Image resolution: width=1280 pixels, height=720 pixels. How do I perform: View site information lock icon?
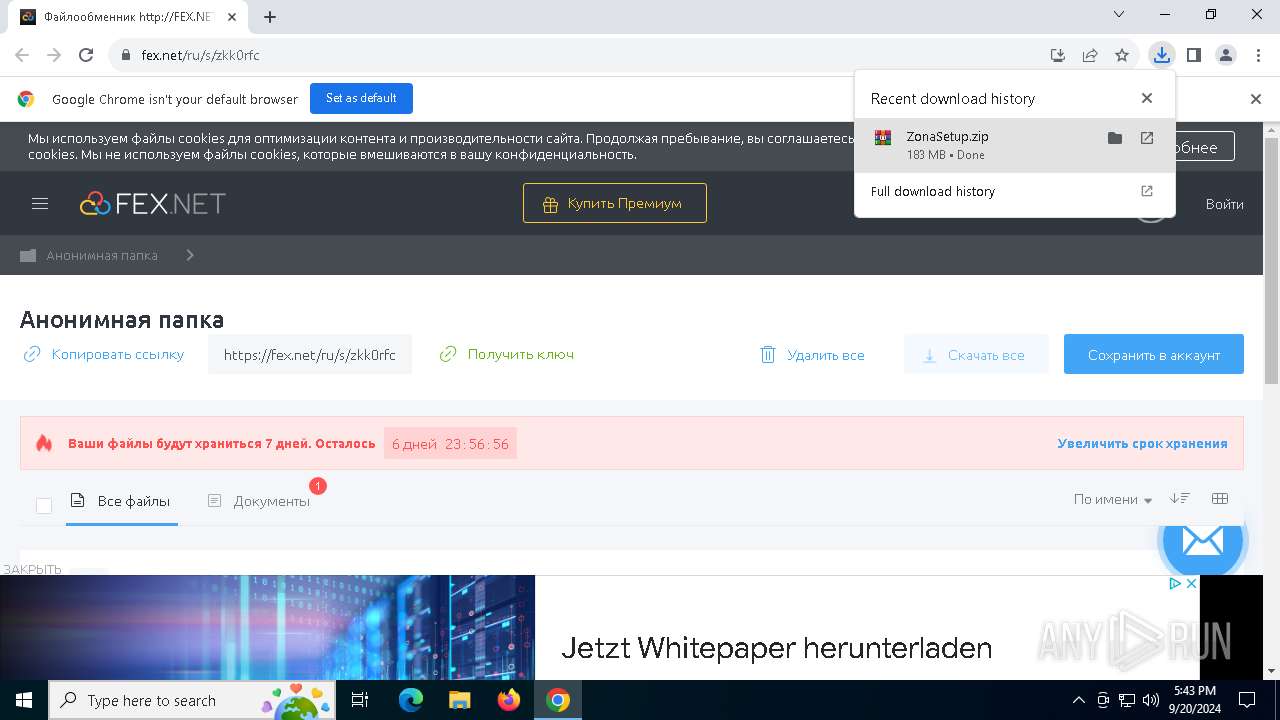[x=126, y=56]
